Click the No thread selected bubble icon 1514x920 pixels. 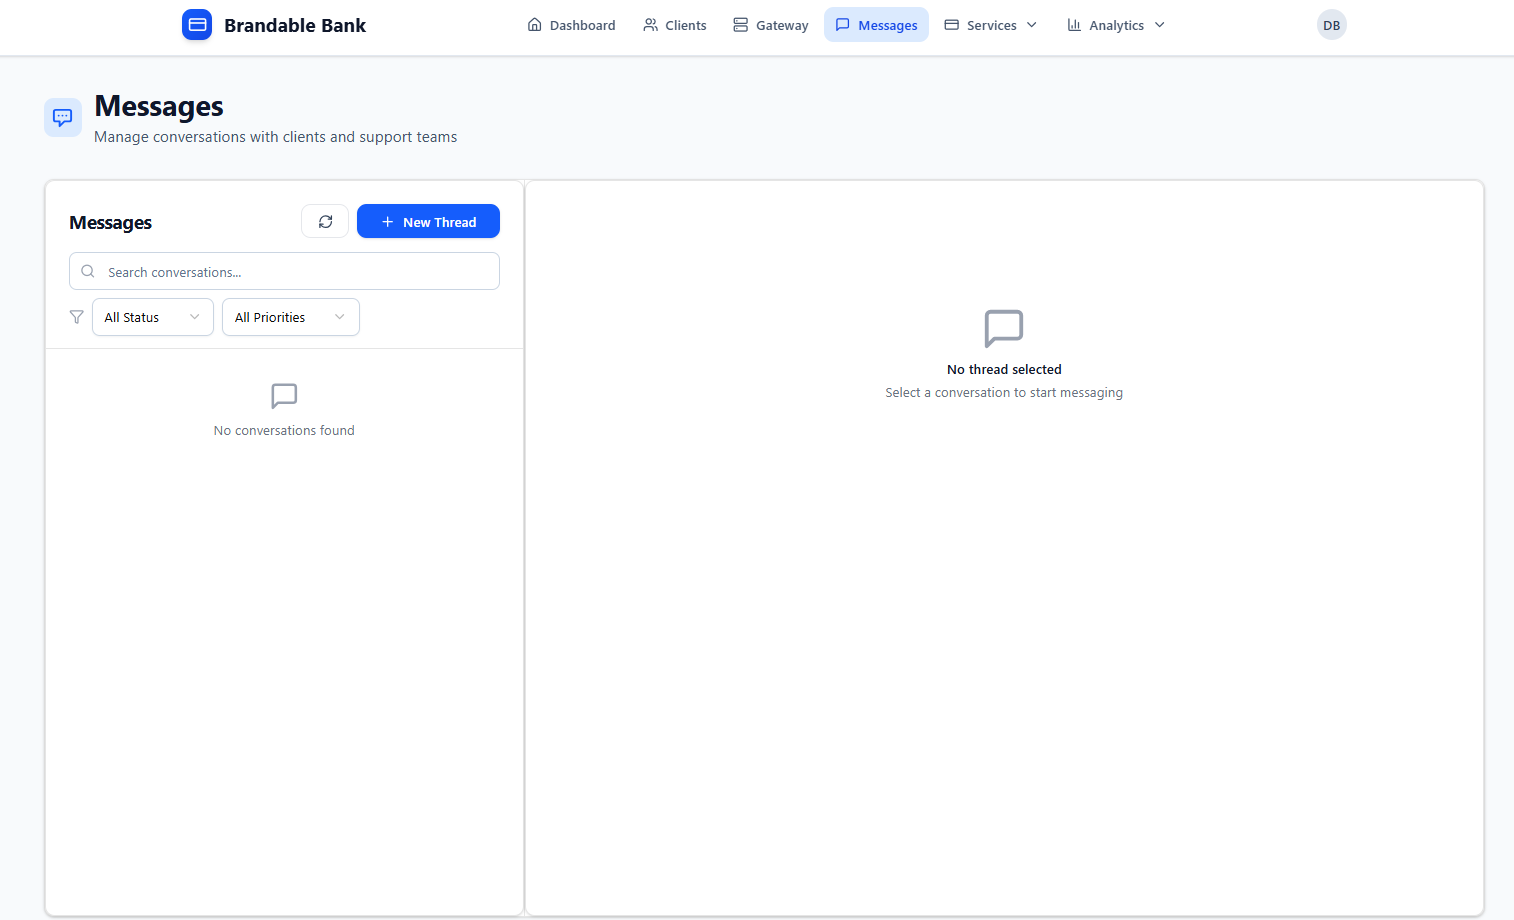[x=1003, y=328]
